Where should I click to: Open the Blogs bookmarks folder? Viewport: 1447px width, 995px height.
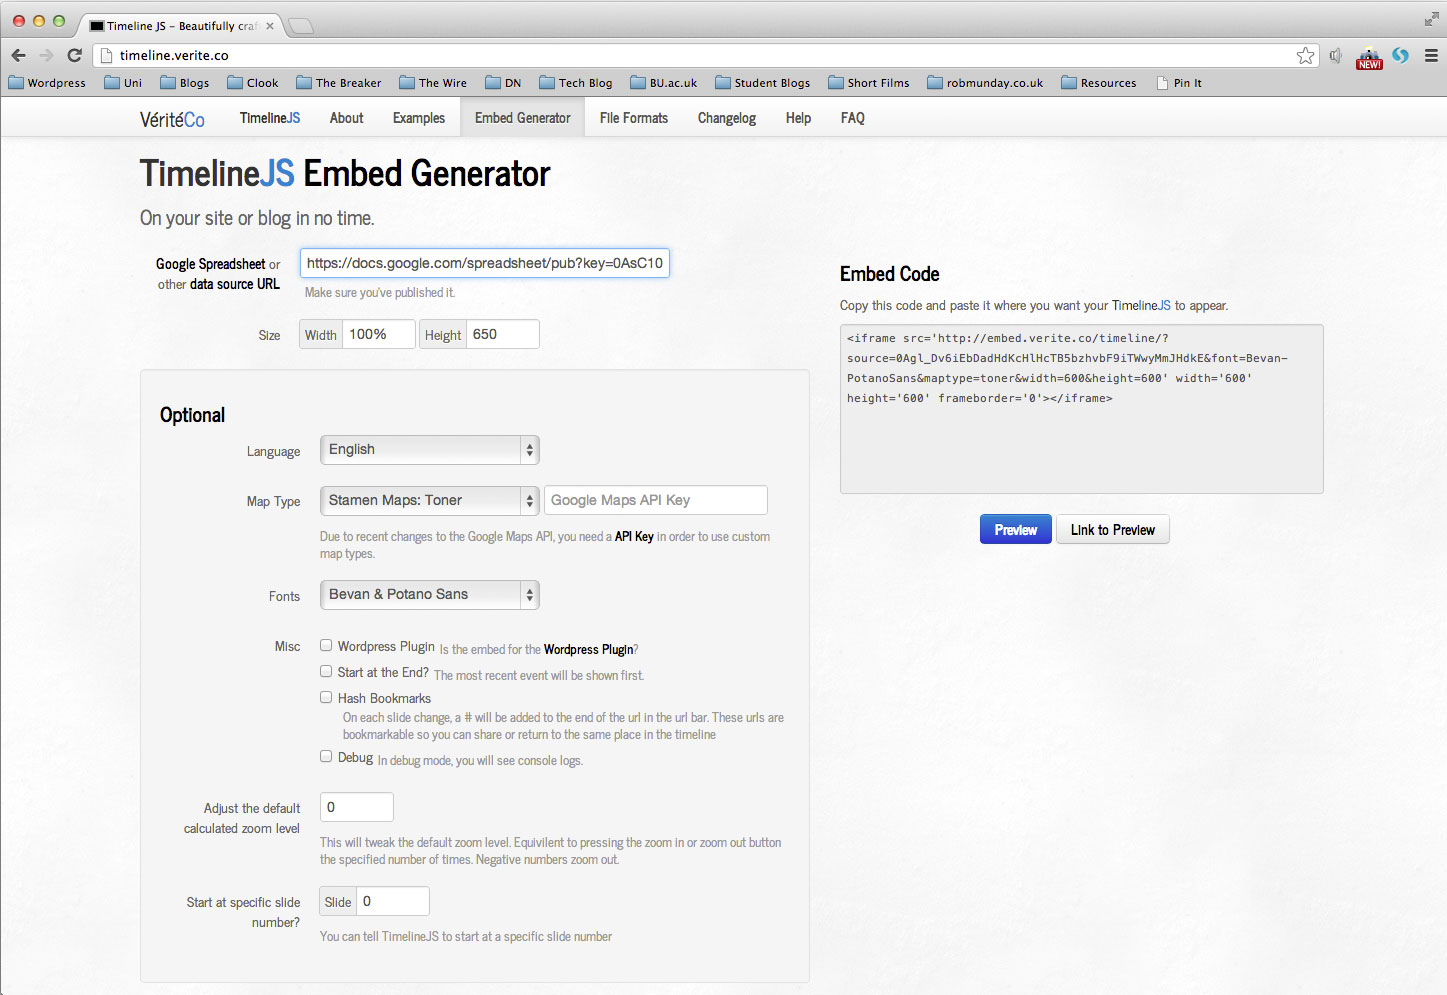tap(184, 83)
